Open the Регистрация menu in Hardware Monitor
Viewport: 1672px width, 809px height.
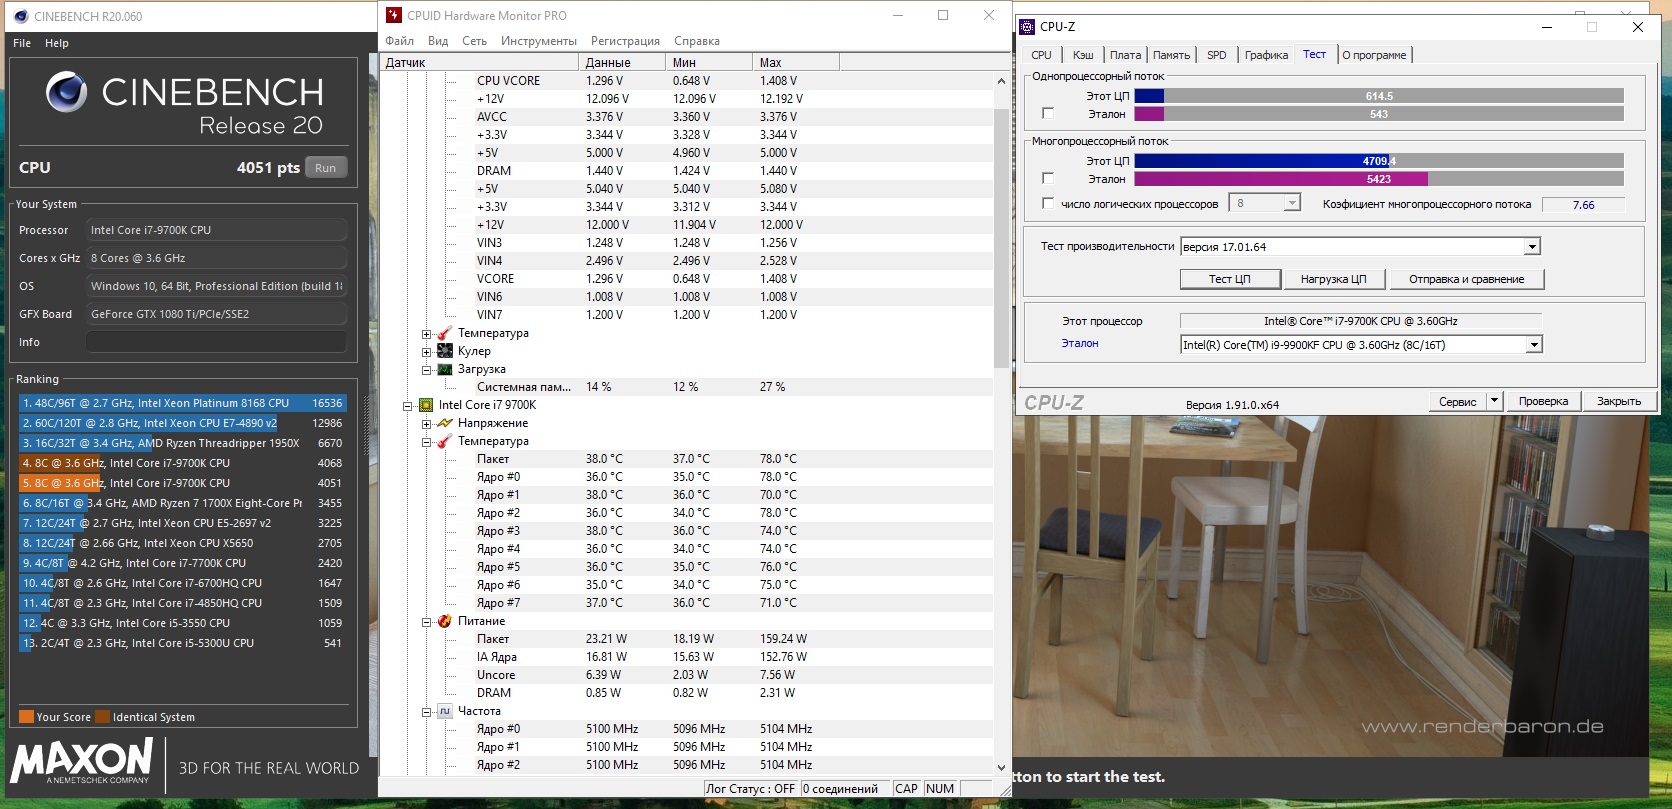(x=625, y=41)
